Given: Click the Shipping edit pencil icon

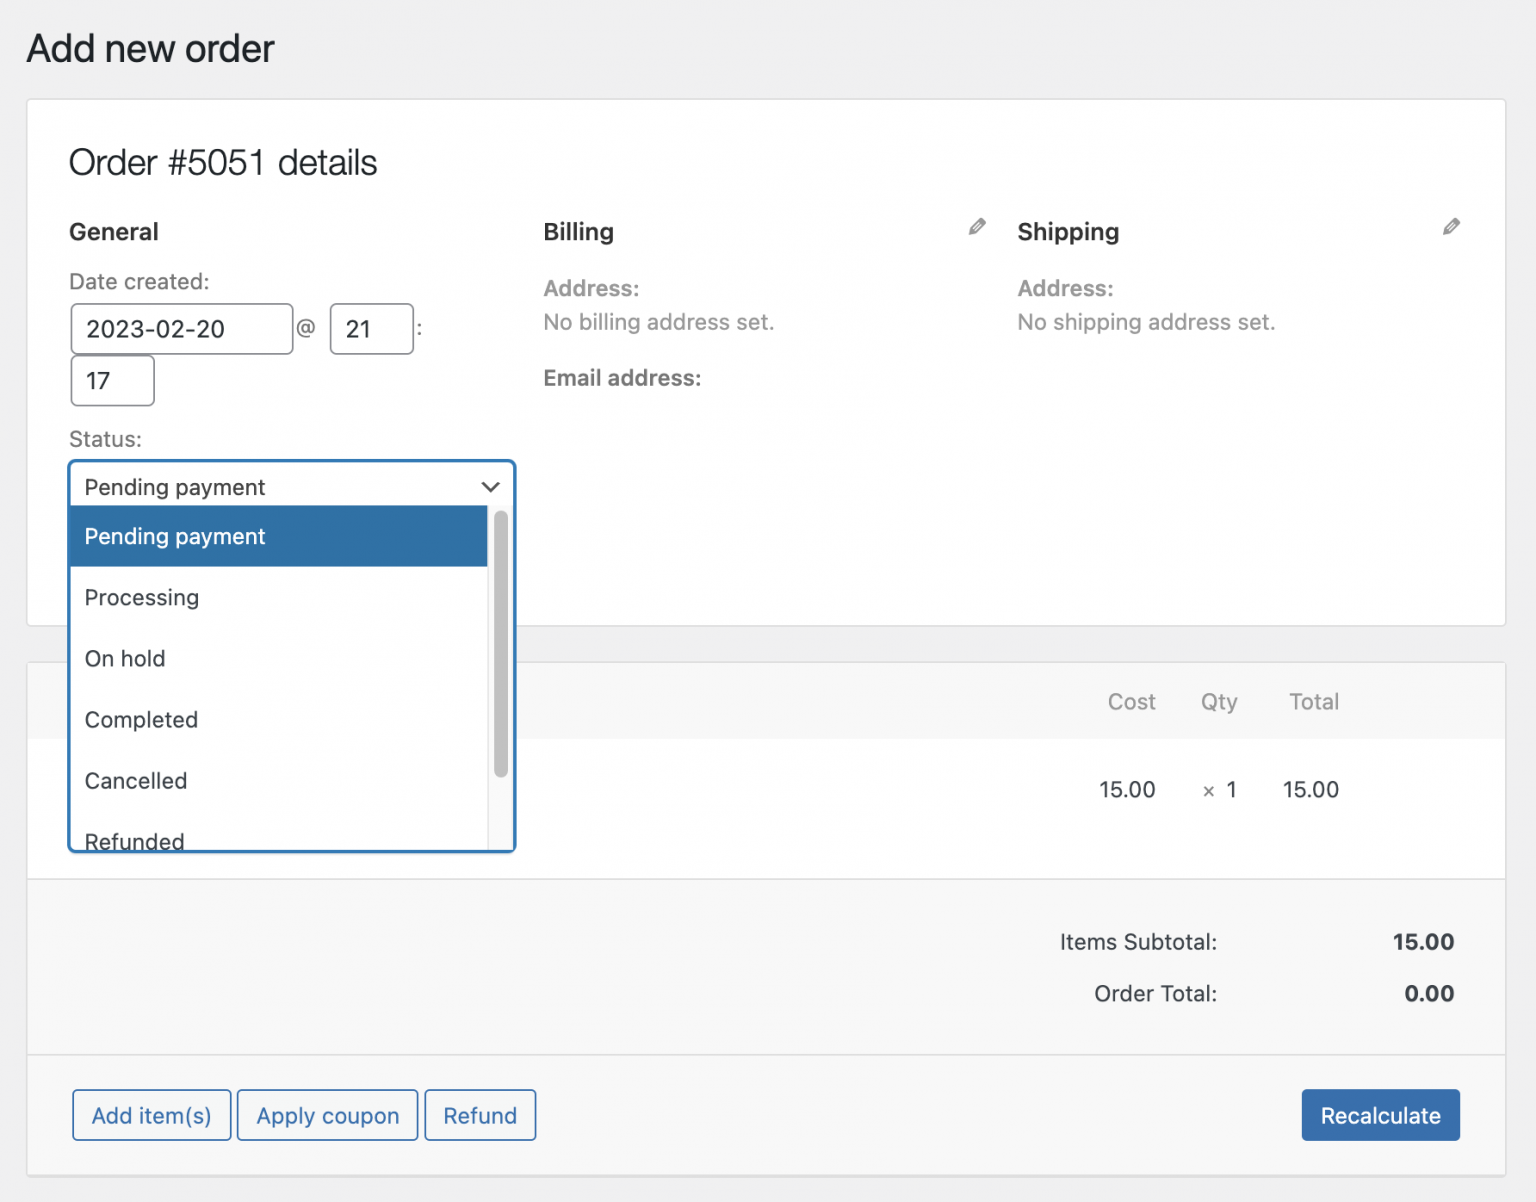Looking at the screenshot, I should click(1451, 227).
